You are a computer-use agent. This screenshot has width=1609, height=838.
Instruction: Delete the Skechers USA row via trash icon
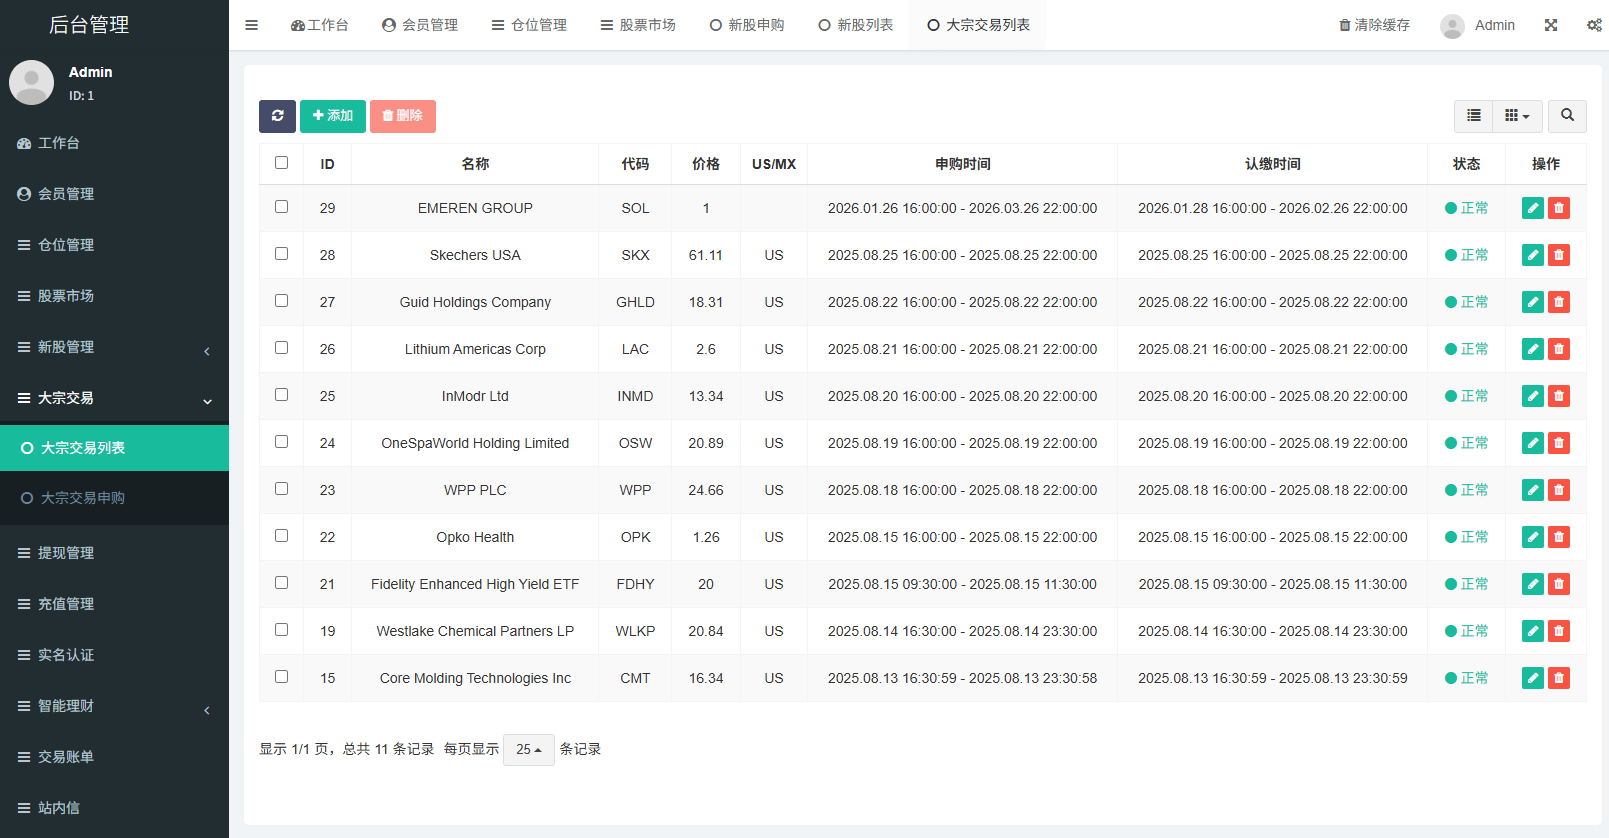(x=1558, y=255)
